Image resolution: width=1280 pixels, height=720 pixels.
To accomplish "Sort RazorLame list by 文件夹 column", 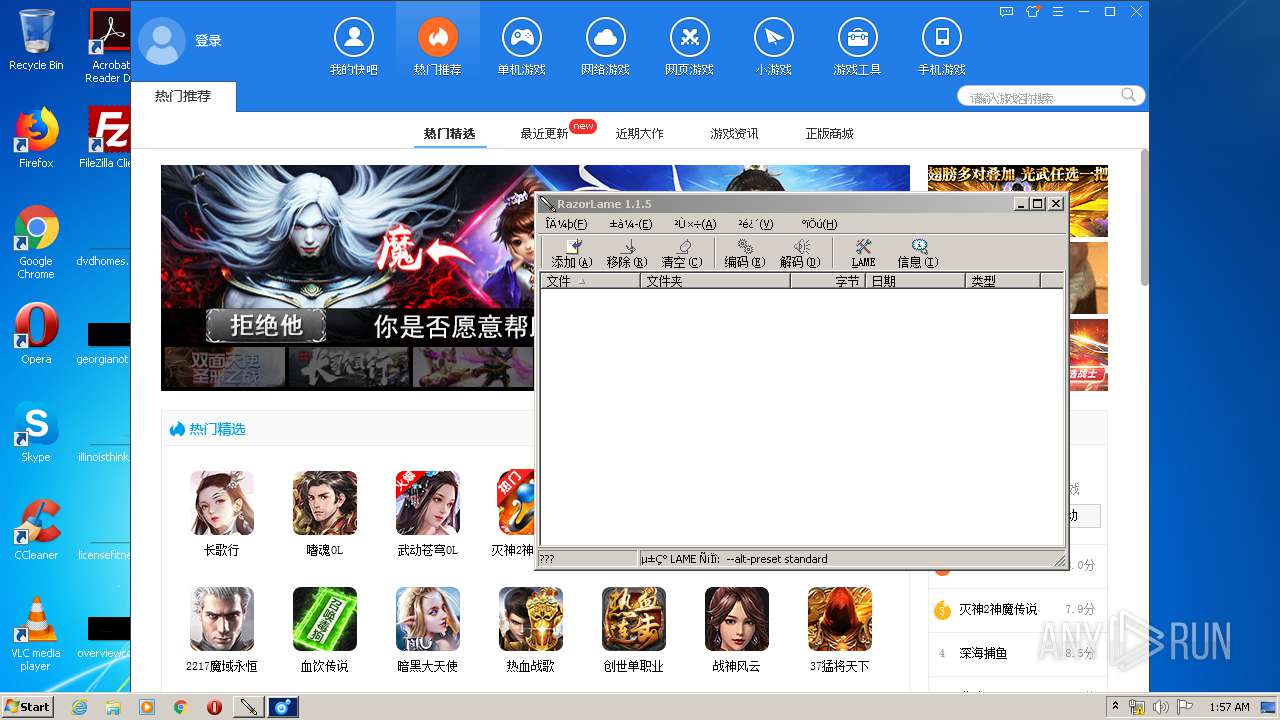I will tap(715, 281).
